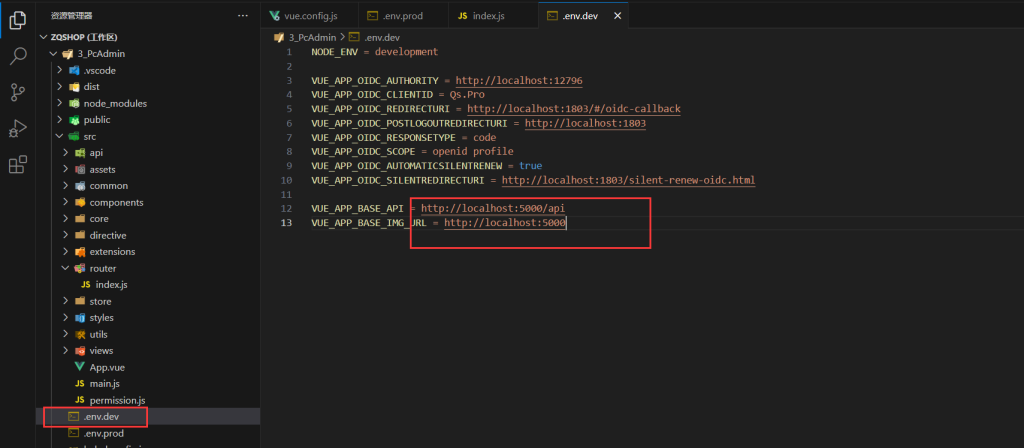Click the localhost:5000/api URL link
1024x448 pixels.
[492, 208]
